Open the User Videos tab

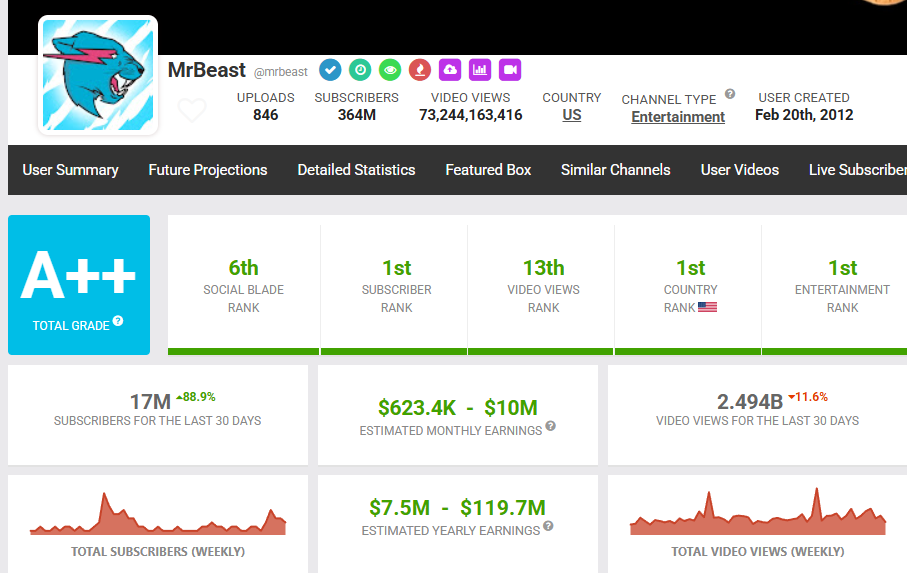pyautogui.click(x=740, y=170)
